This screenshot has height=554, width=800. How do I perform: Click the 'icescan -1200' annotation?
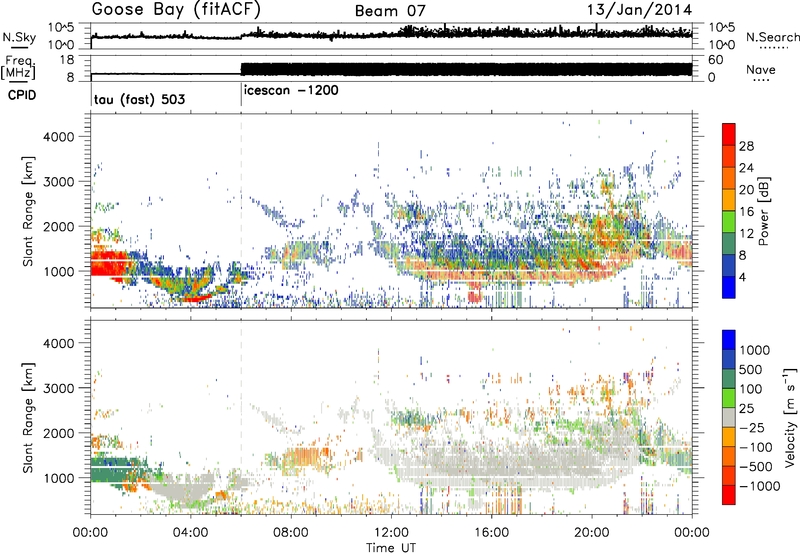[x=291, y=91]
